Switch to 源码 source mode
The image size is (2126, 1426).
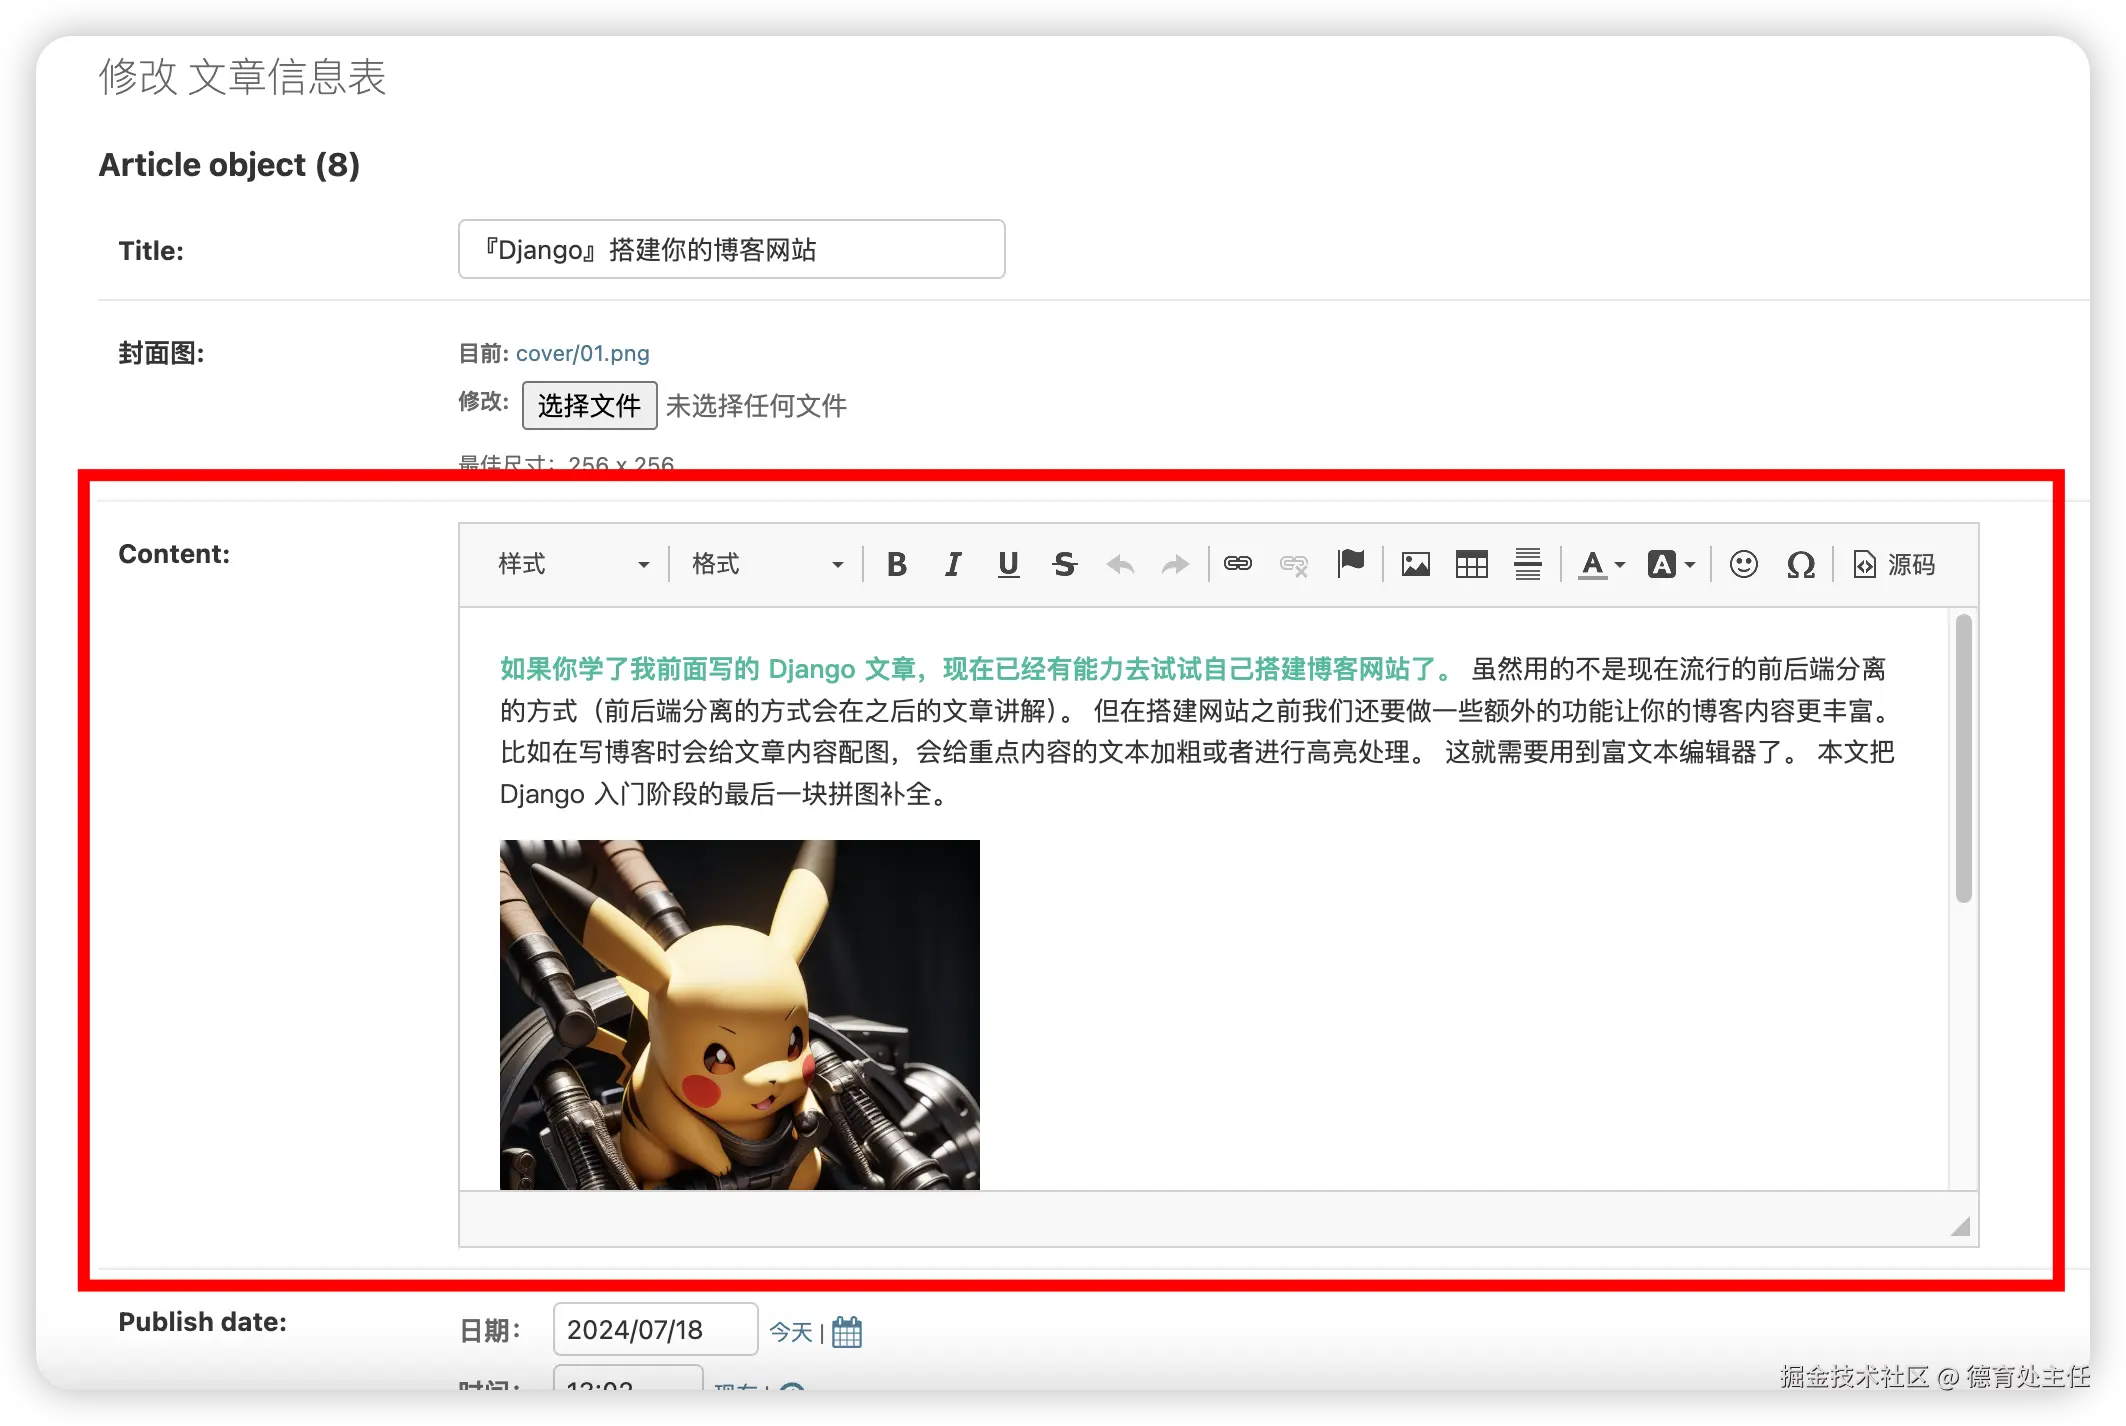tap(1895, 565)
